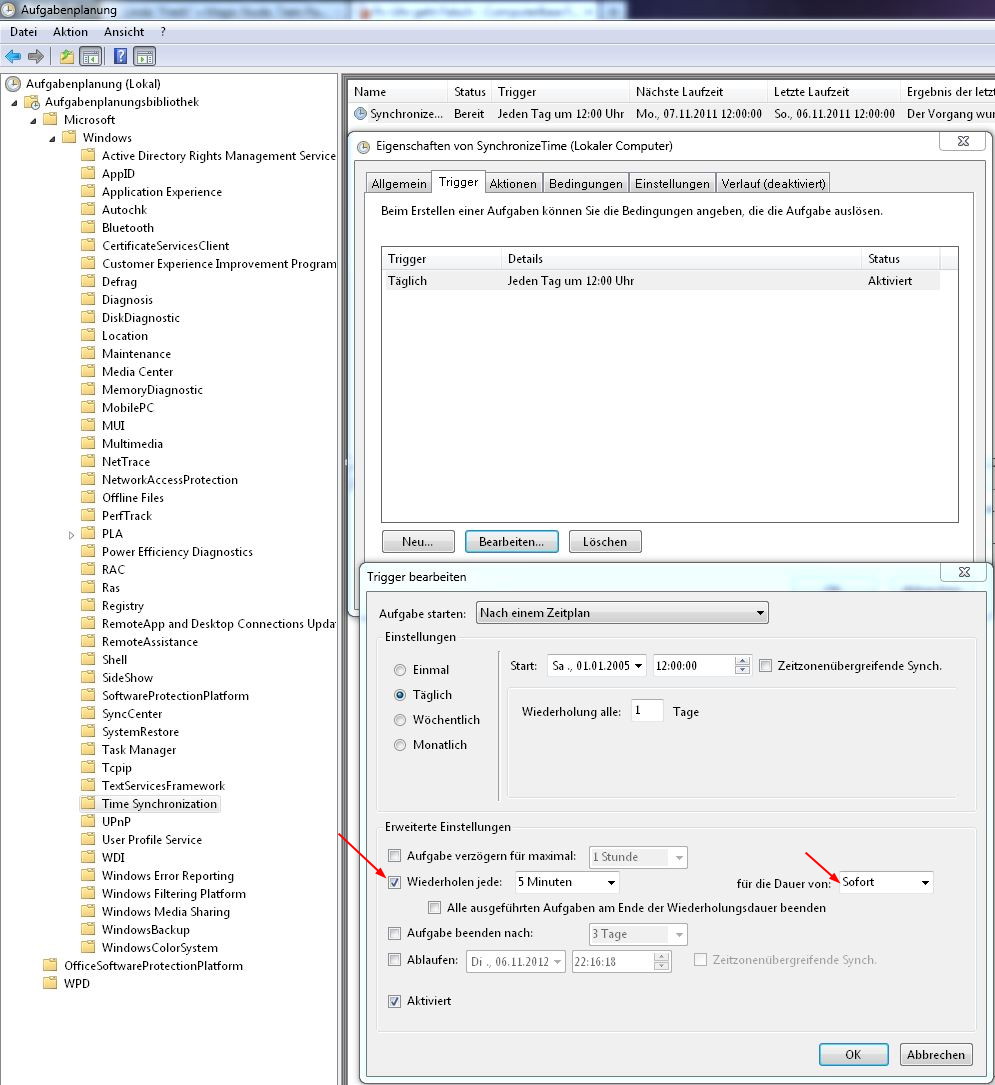Screen dimensions: 995x1085
Task: Switch to the Bedingungen tab
Action: 586,183
